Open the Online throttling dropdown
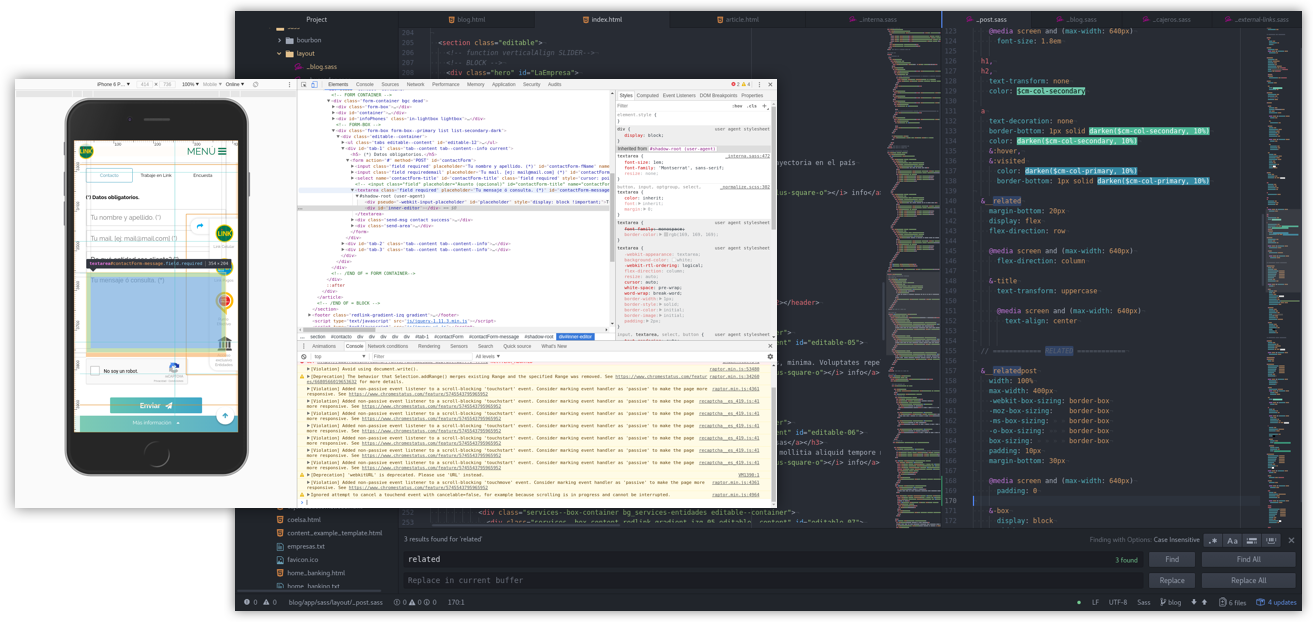This screenshot has width=1313, height=622. tap(235, 85)
